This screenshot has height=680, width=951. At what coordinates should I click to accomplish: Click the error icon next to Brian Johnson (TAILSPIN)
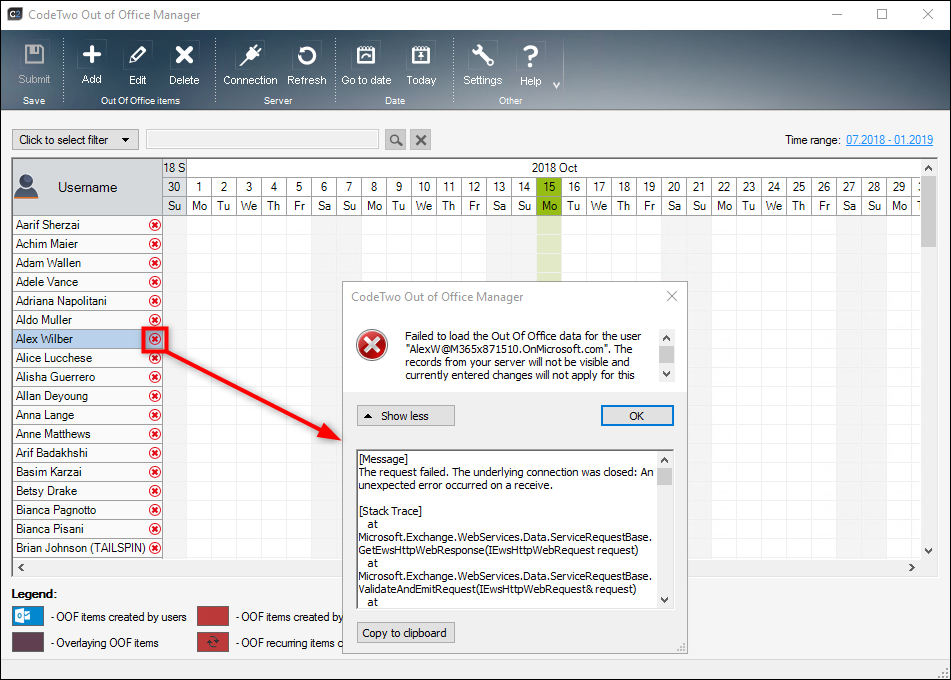click(x=155, y=548)
